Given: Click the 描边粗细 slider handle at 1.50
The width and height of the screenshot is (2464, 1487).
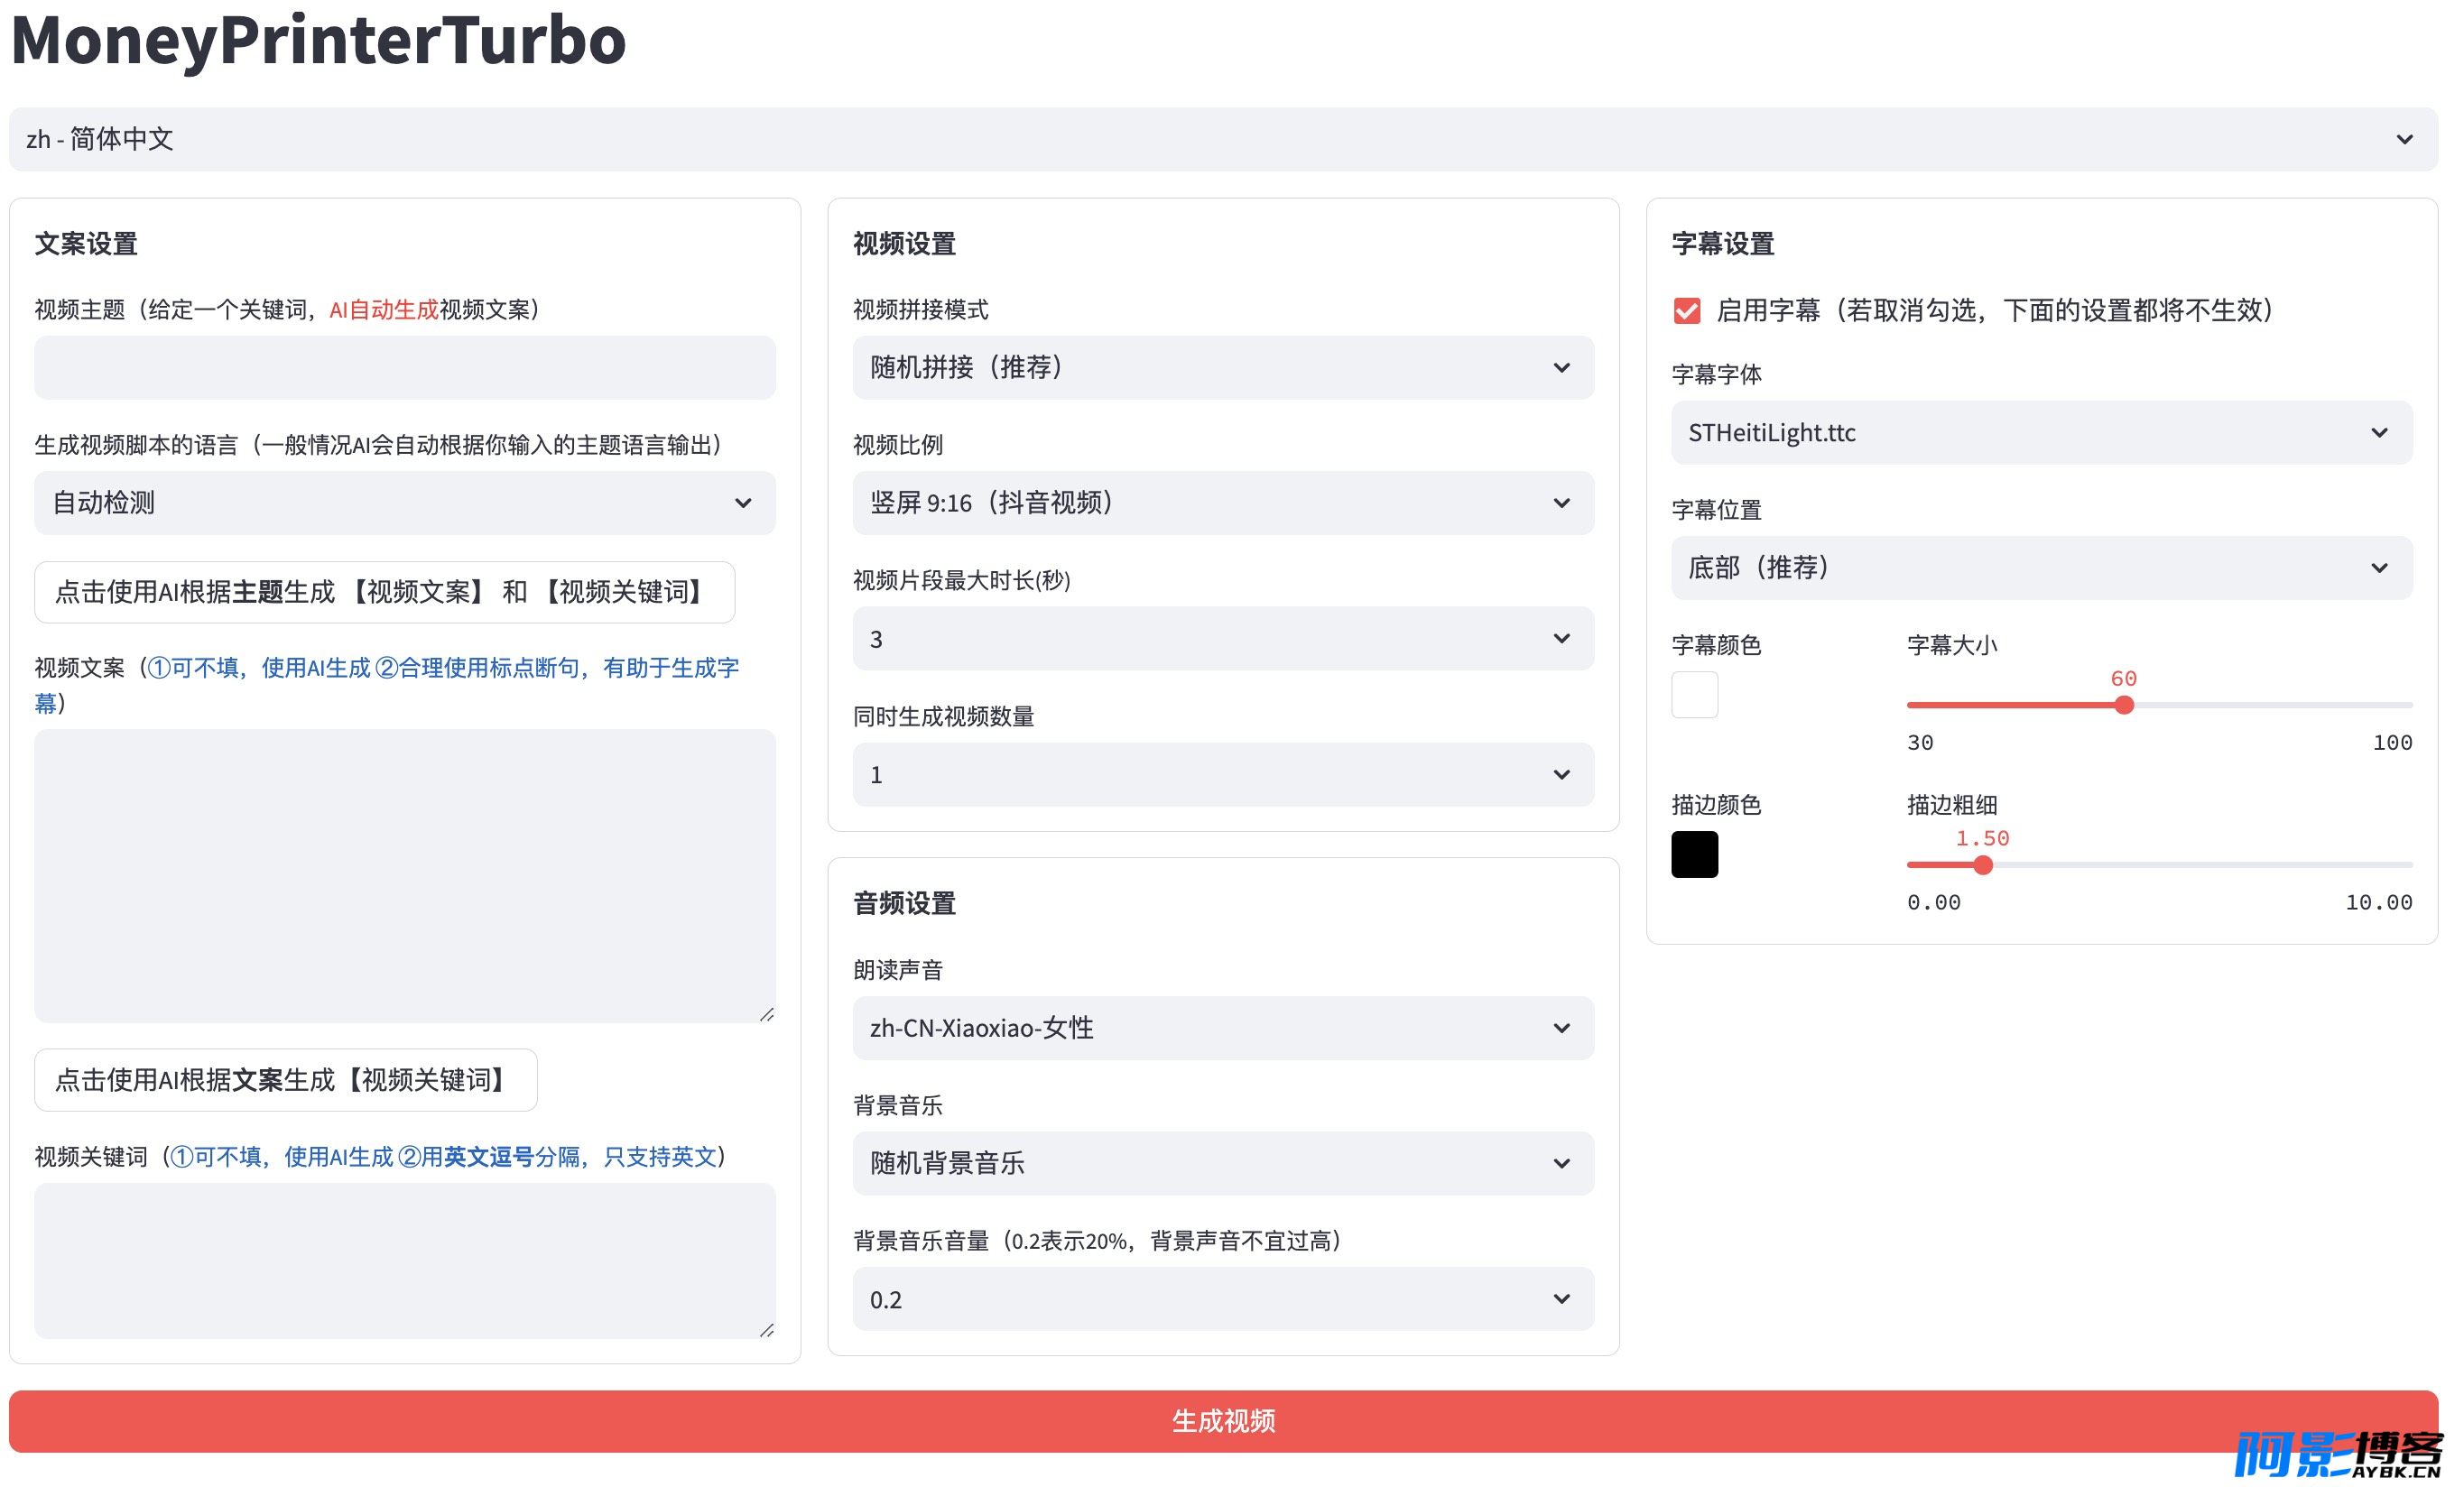Looking at the screenshot, I should click(1983, 865).
